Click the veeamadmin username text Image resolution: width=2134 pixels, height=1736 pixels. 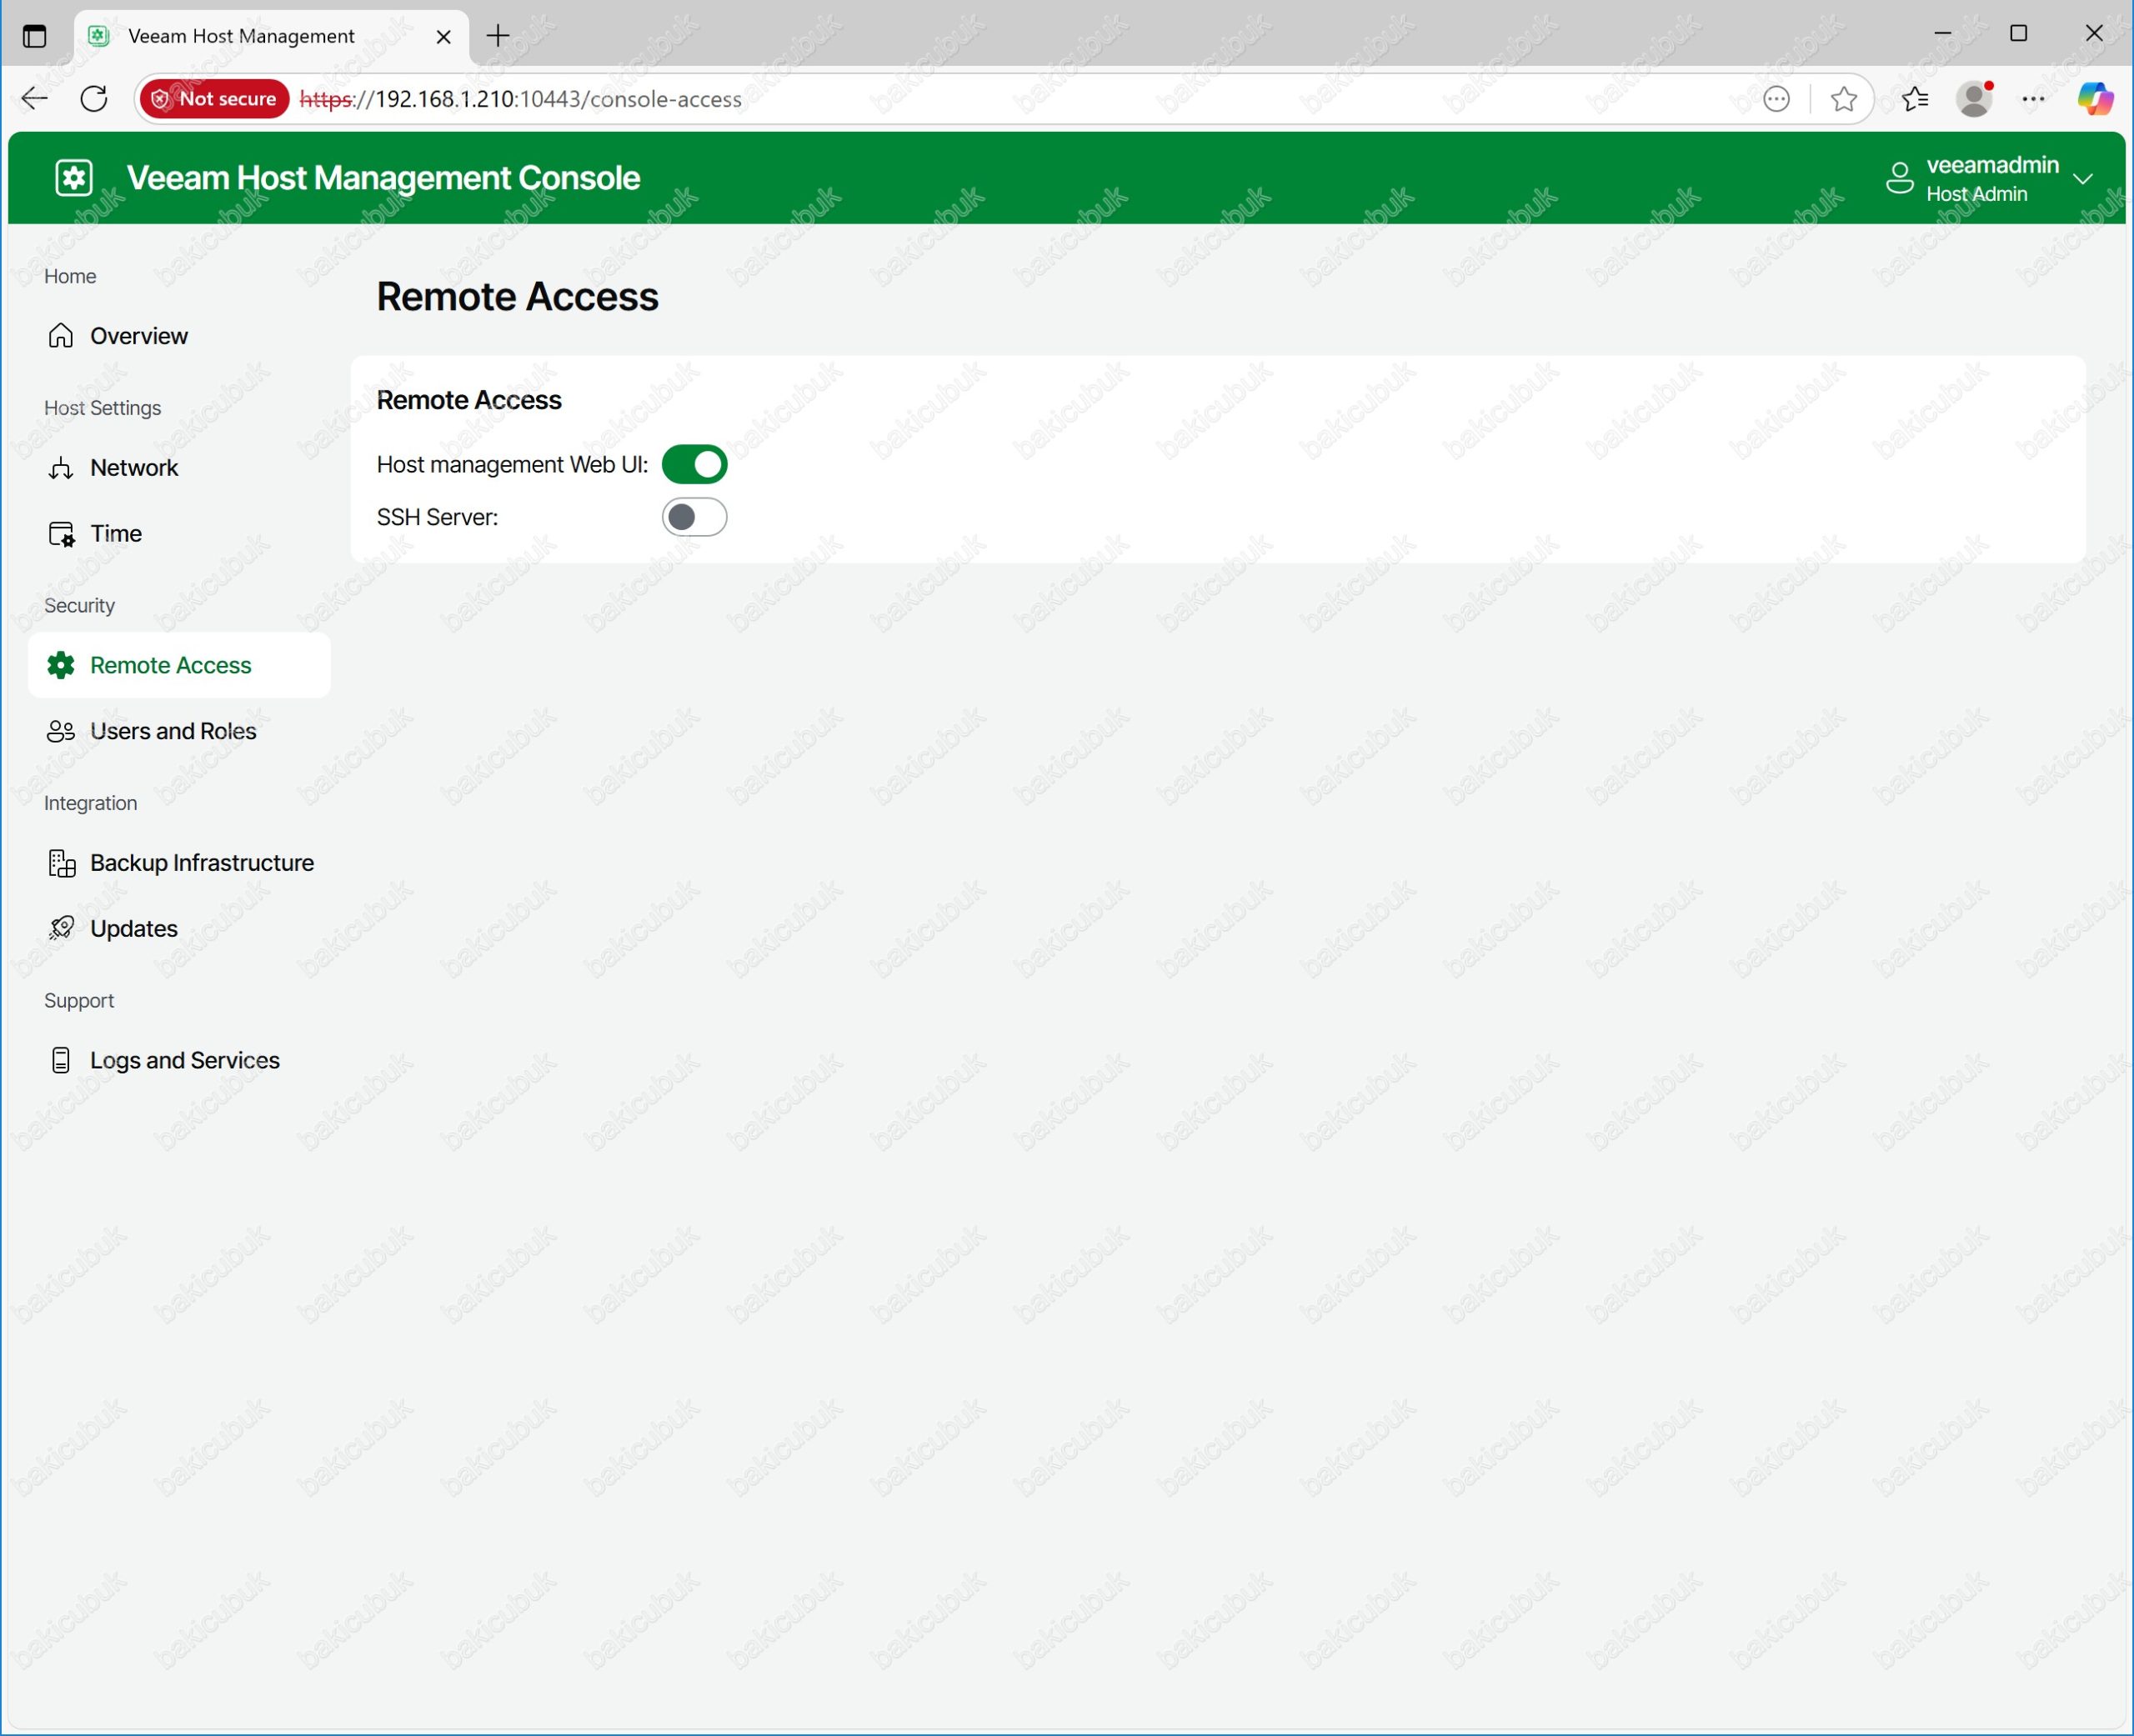click(1992, 165)
